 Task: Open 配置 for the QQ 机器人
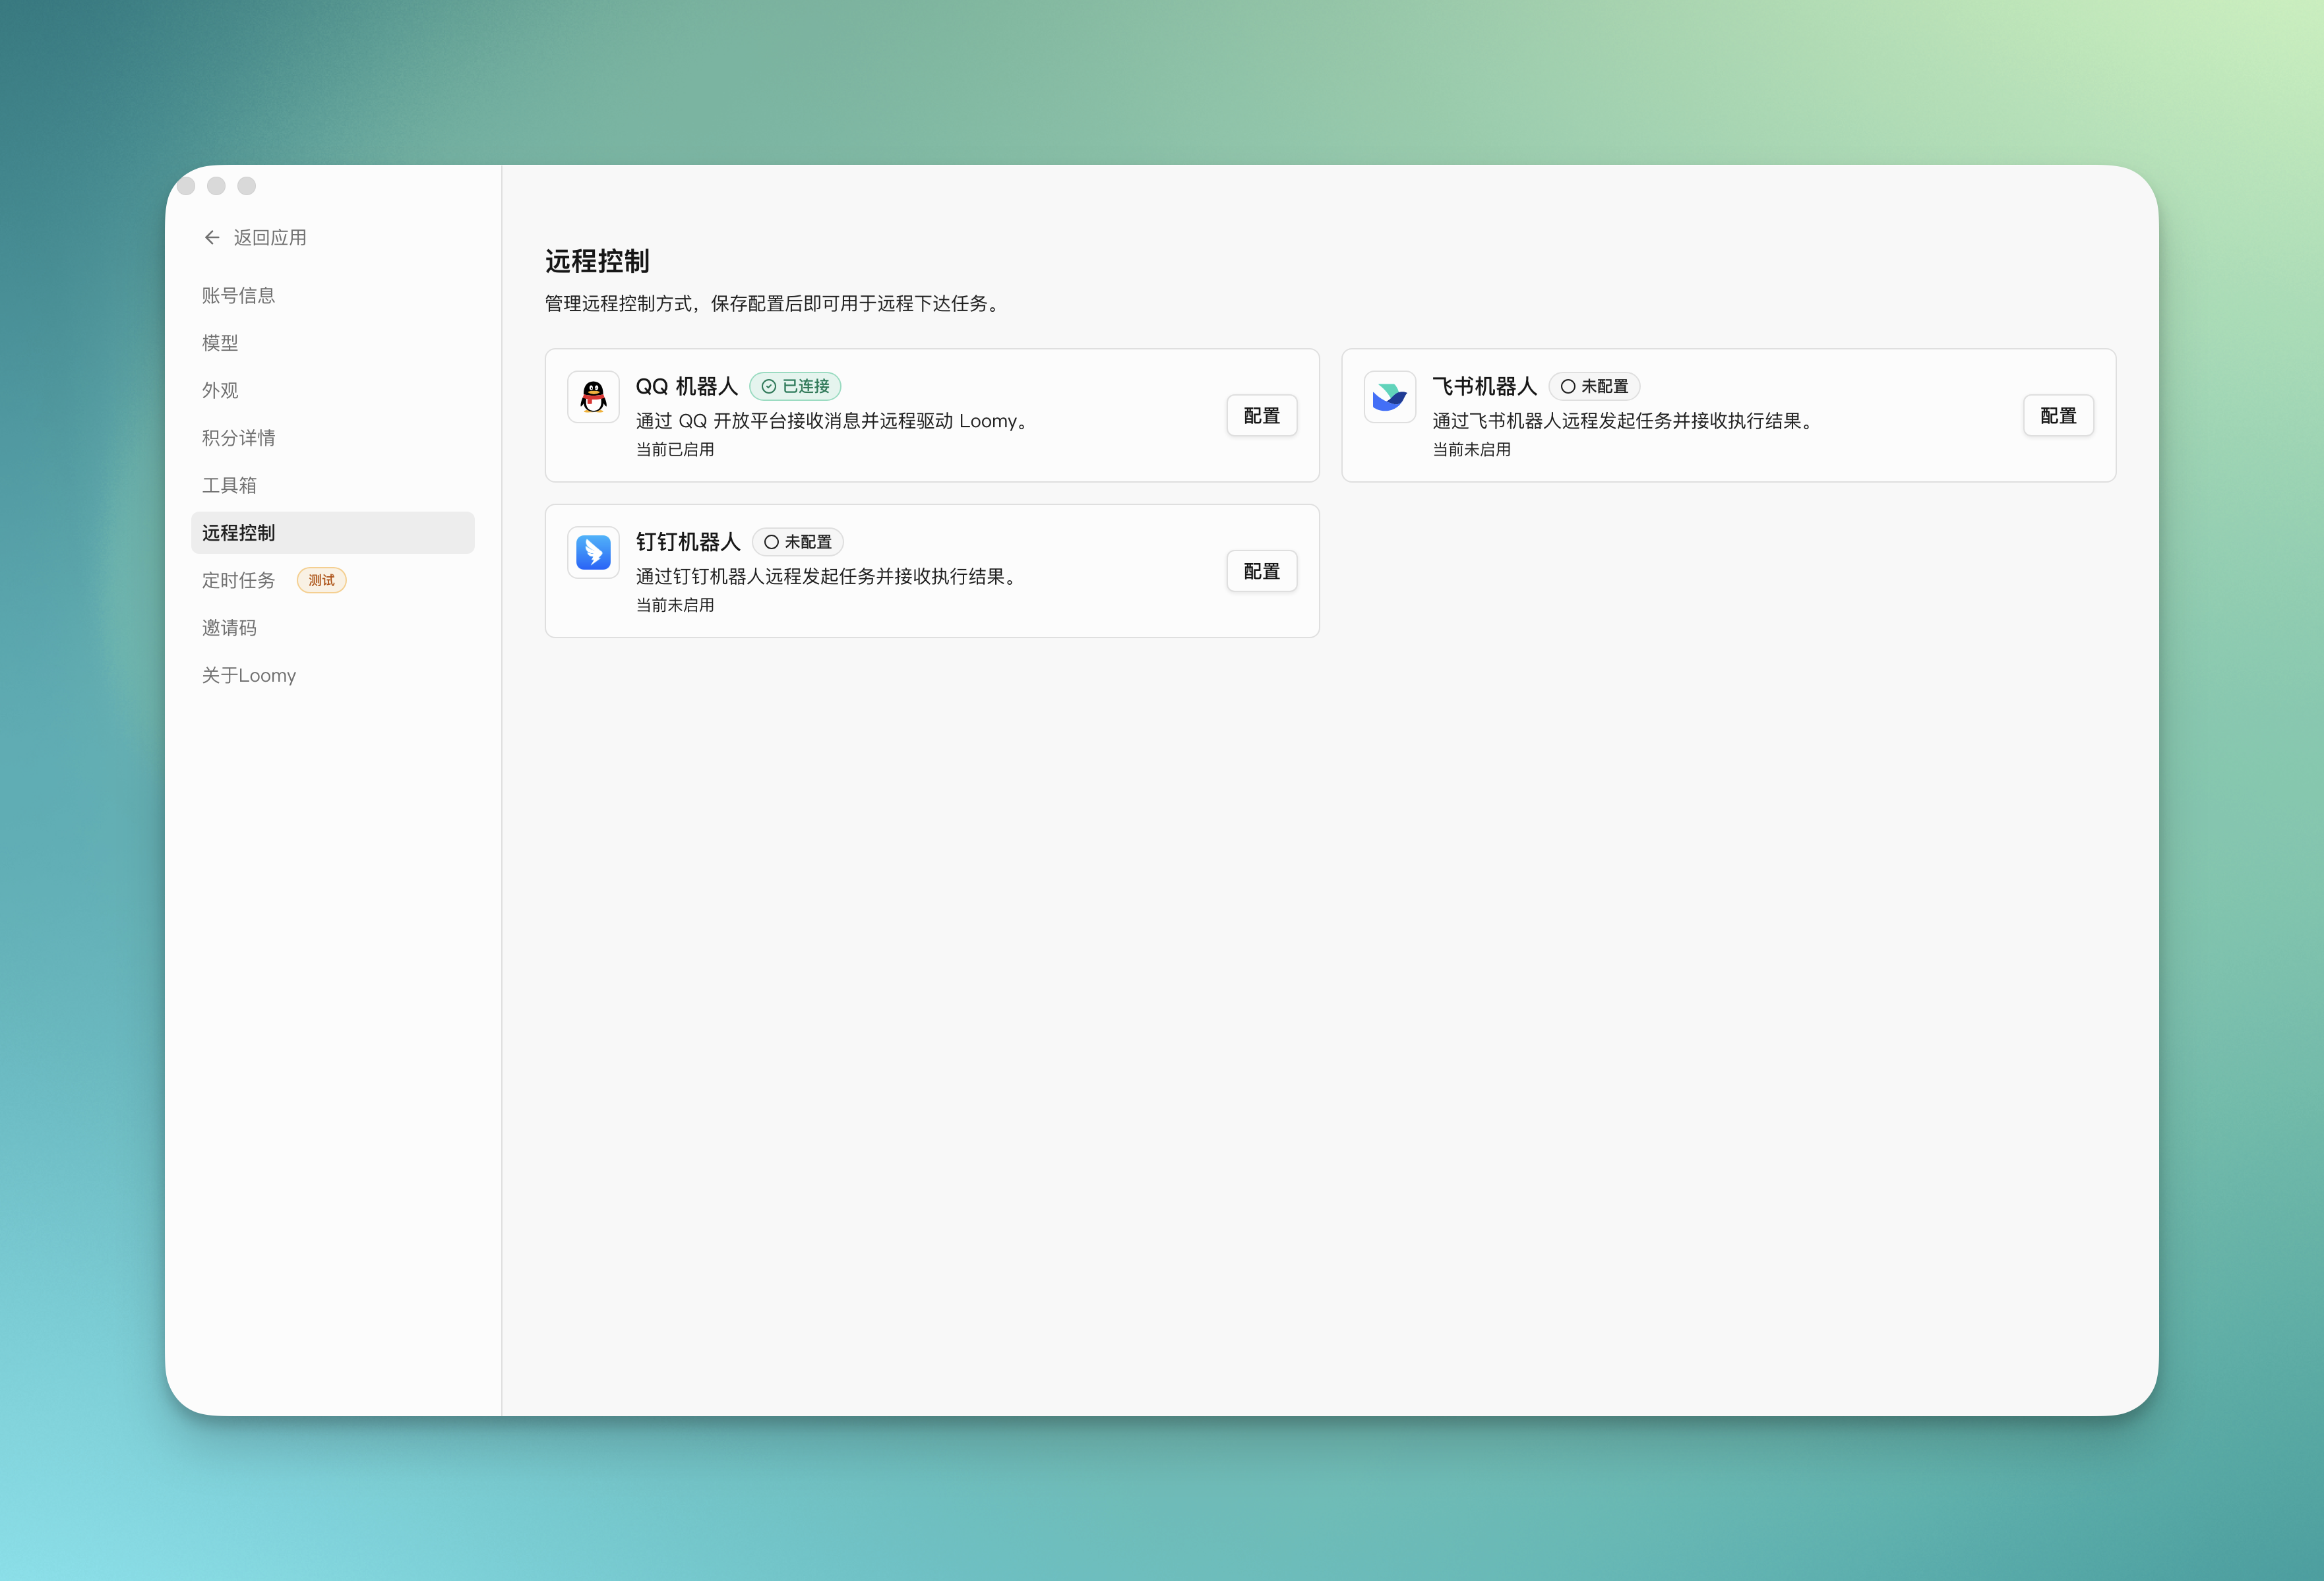[x=1261, y=415]
